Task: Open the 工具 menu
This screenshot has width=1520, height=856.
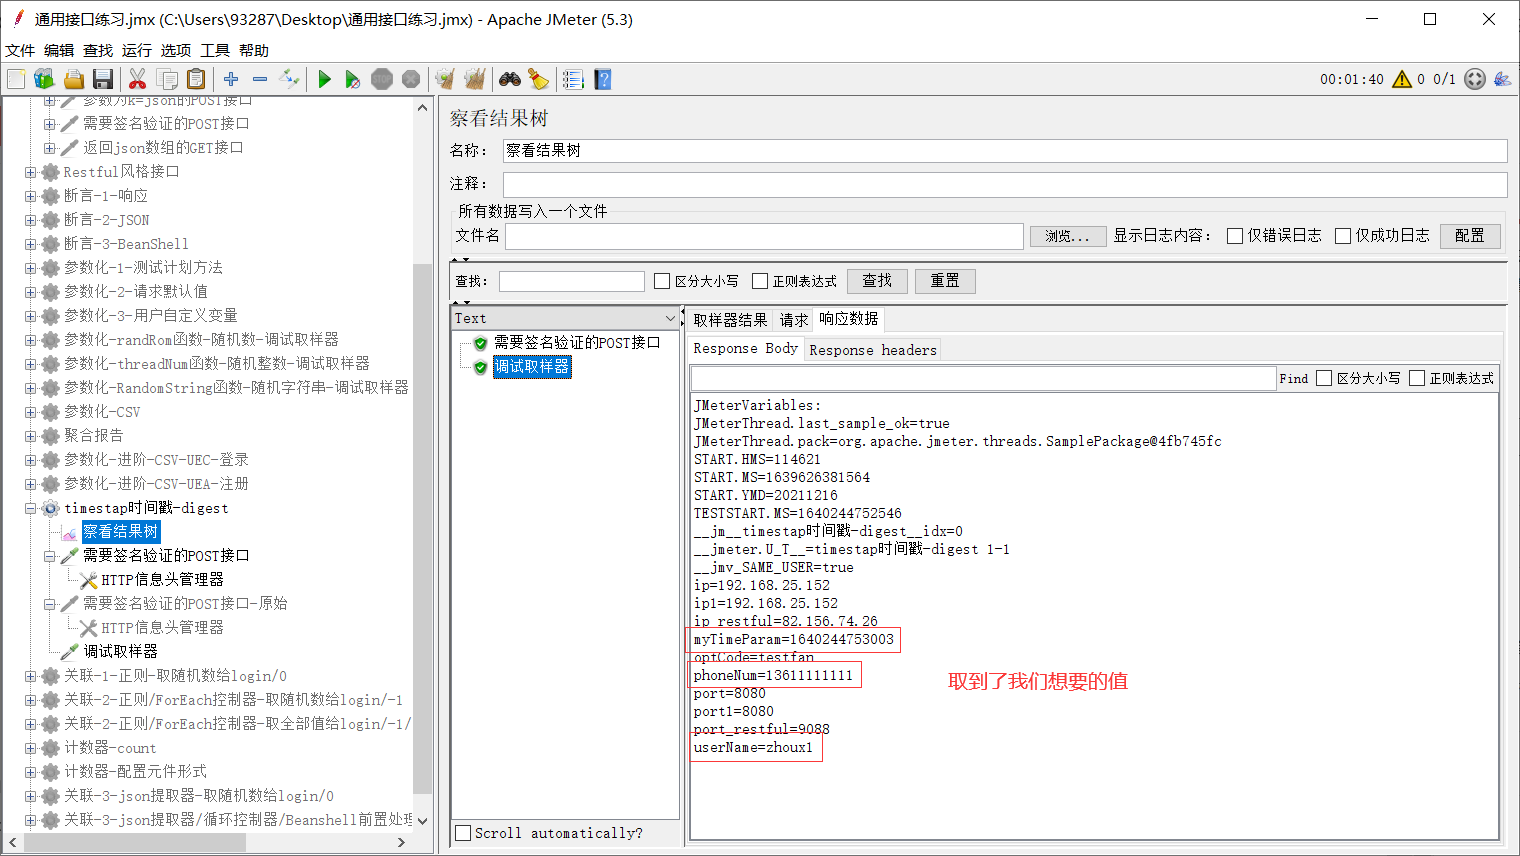Action: pos(215,50)
